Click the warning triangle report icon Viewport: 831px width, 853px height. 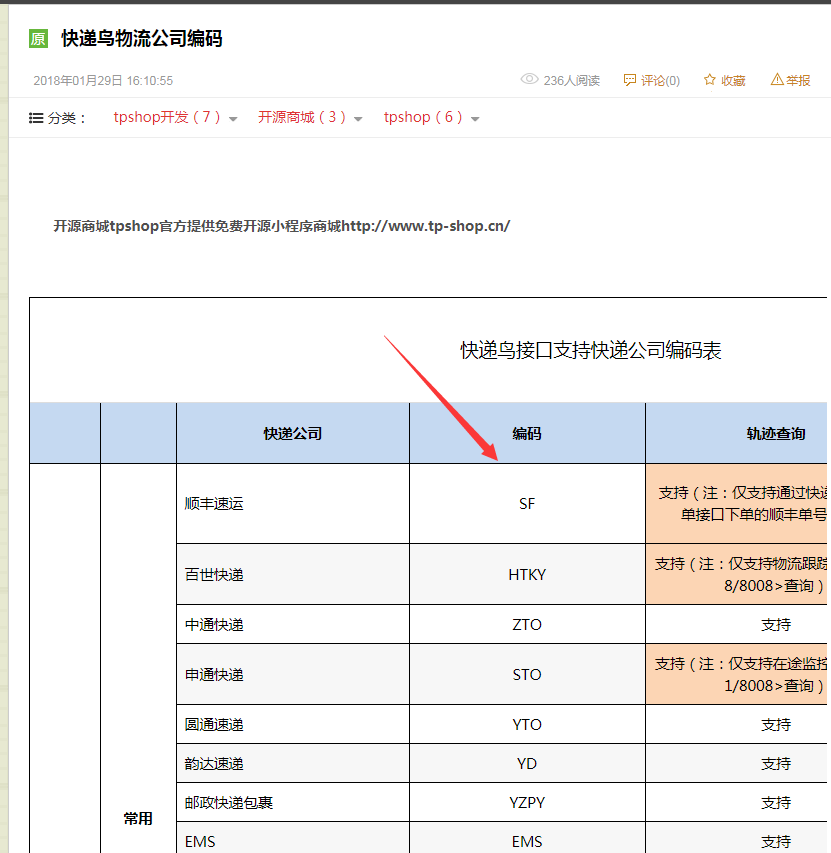pos(776,80)
